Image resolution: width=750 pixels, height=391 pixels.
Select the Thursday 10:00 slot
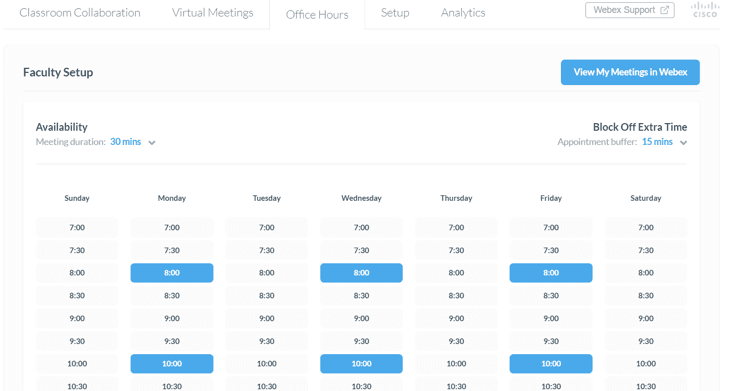[456, 364]
